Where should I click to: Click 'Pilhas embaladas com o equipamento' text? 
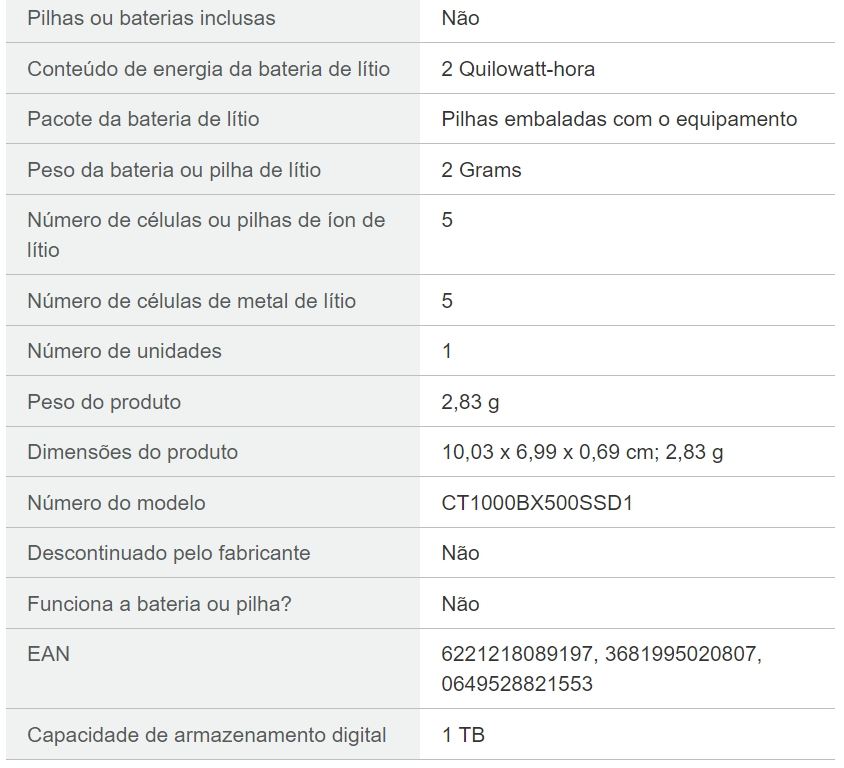click(x=619, y=119)
